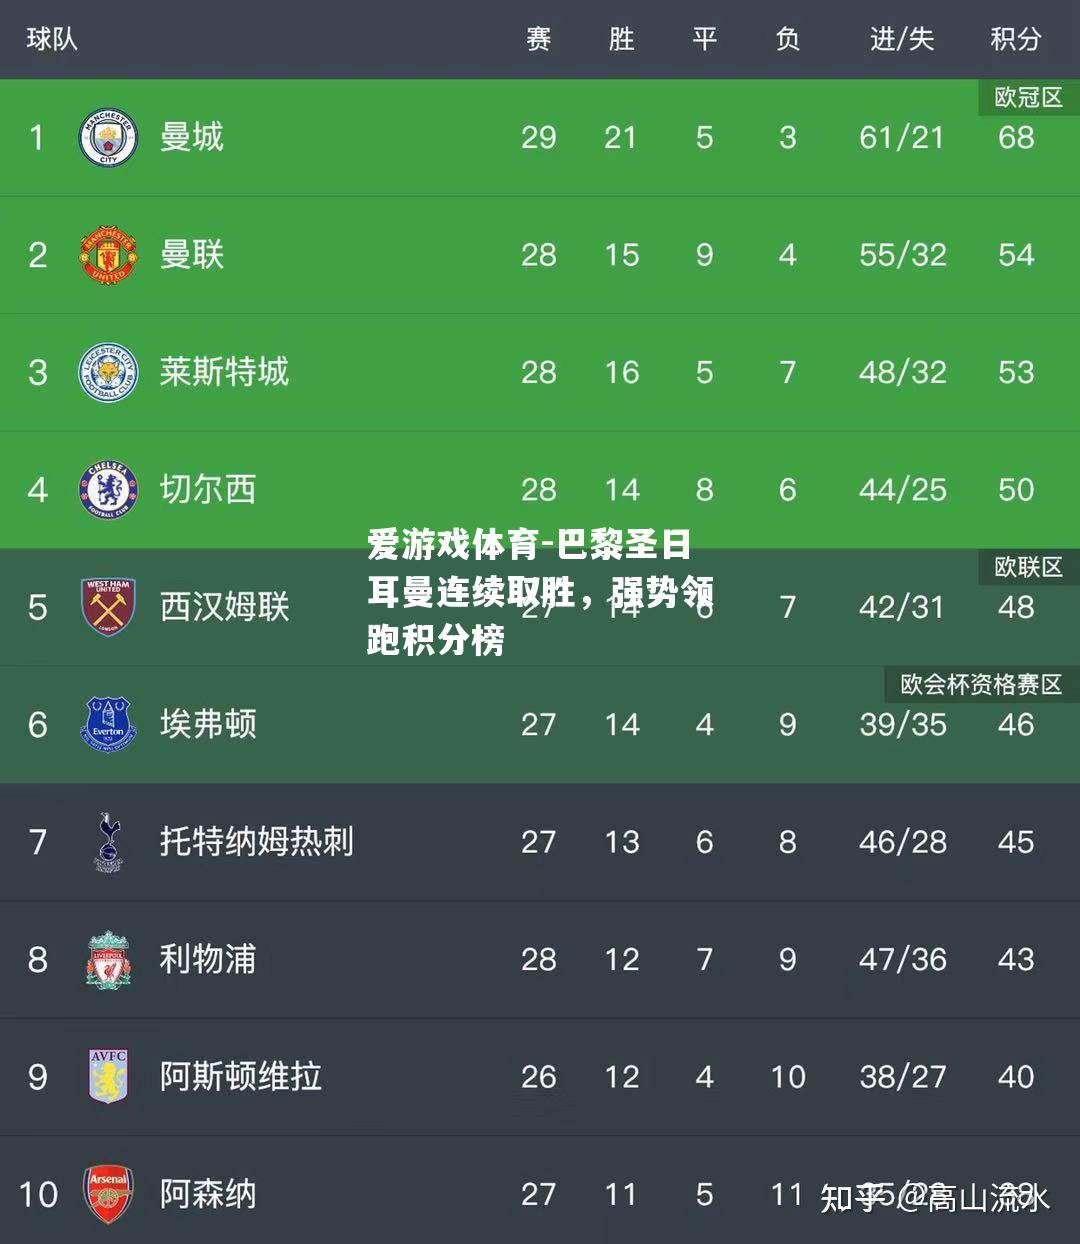Viewport: 1080px width, 1244px height.
Task: Open the 曼城 team name link
Action: pyautogui.click(x=192, y=137)
